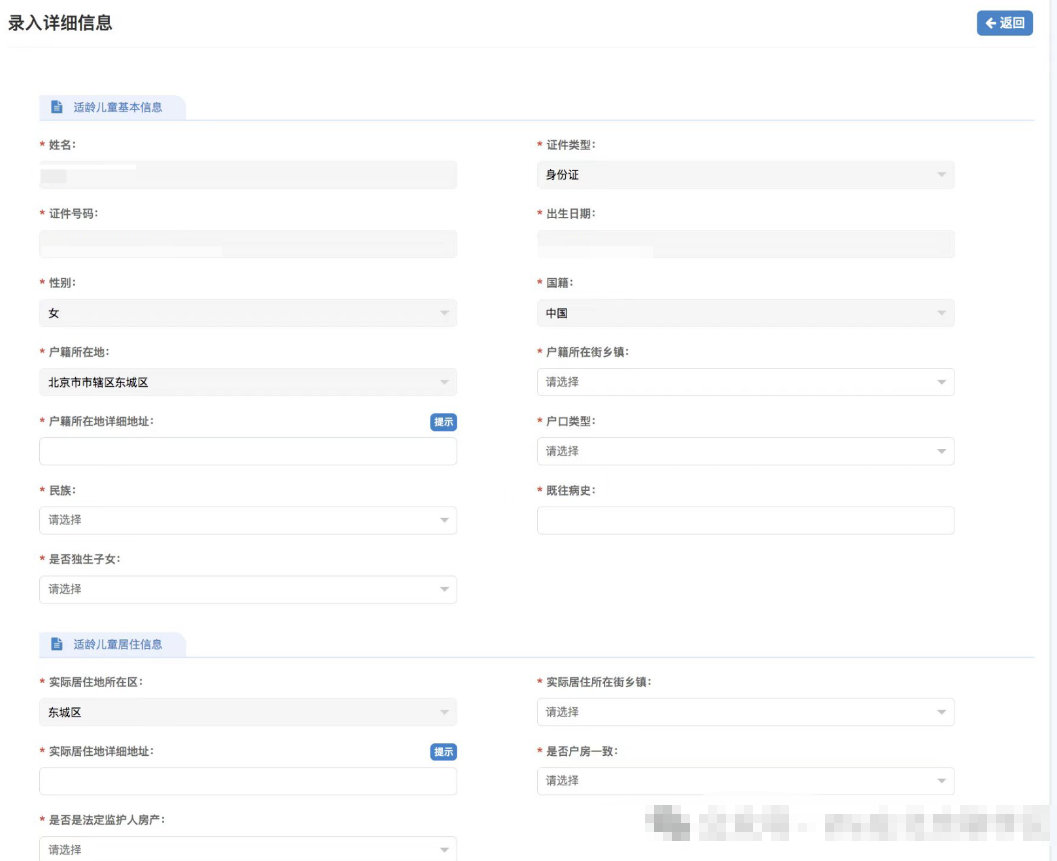Image resolution: width=1057 pixels, height=861 pixels.
Task: Click 提示 badge beside 户籍所在地详细地址
Action: pos(443,422)
